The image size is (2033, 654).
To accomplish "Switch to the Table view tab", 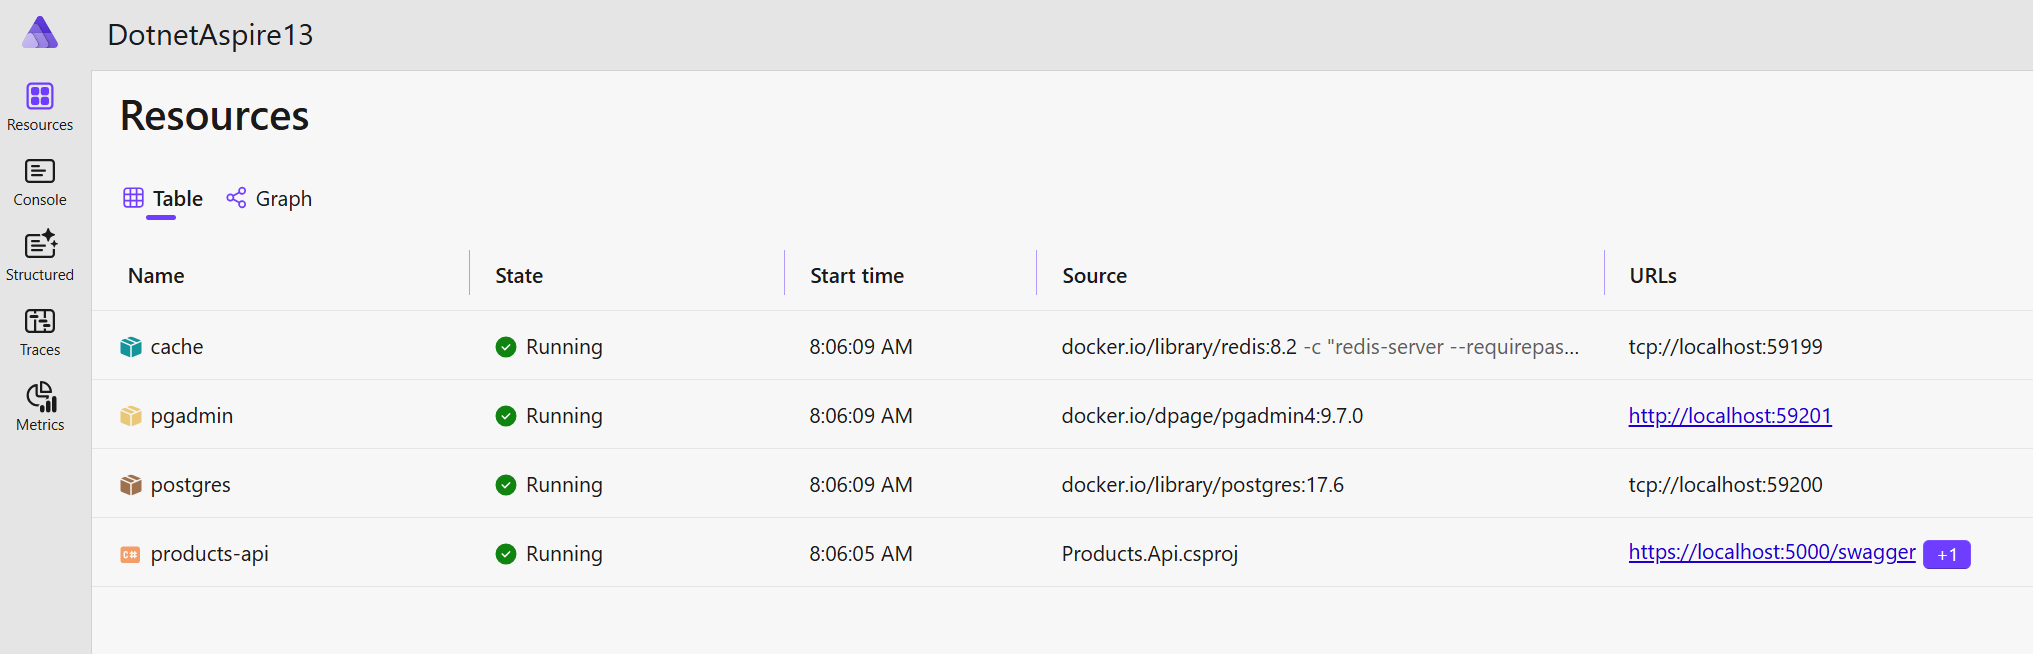I will point(163,199).
